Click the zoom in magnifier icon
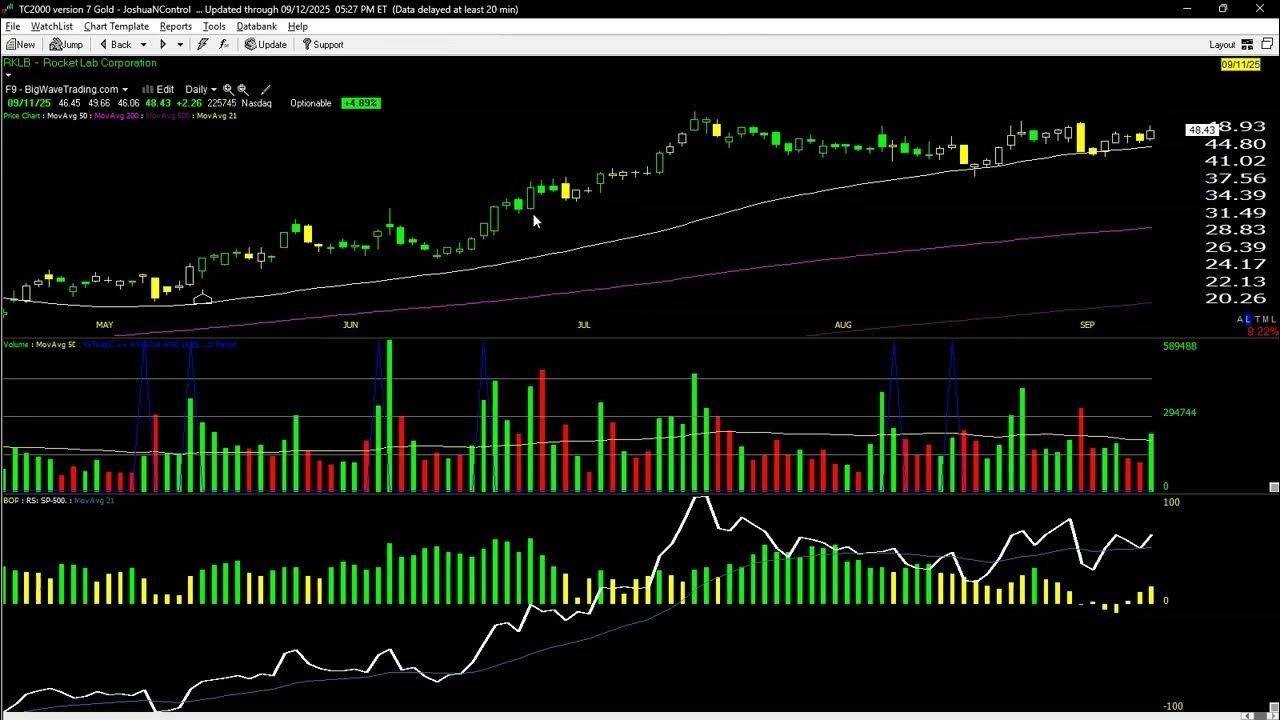This screenshot has height=720, width=1280. point(228,89)
